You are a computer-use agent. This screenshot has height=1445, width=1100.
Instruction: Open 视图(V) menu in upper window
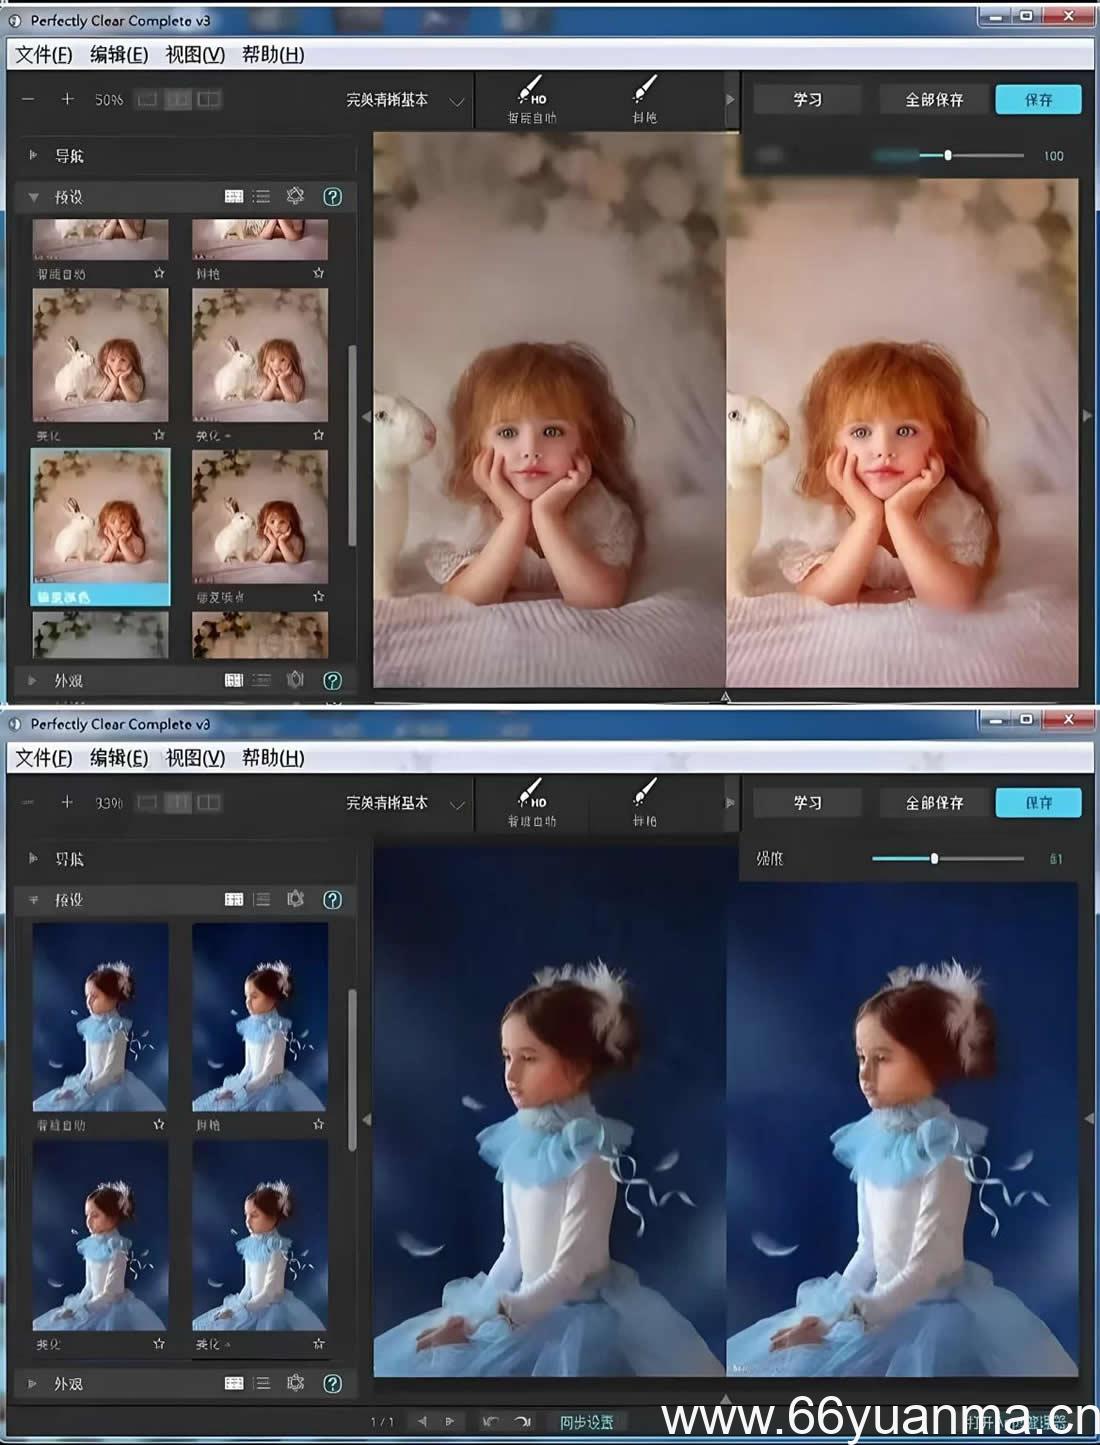195,55
